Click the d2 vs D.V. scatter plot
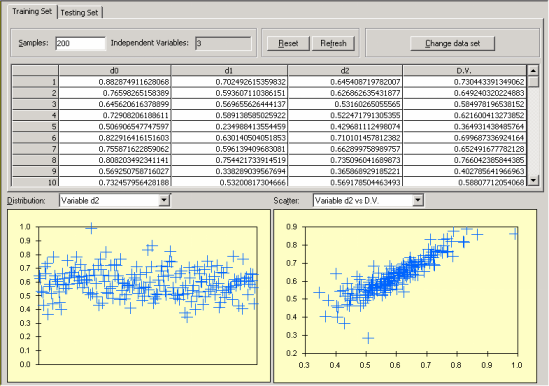Image resolution: width=549 pixels, height=386 pixels. [405, 296]
